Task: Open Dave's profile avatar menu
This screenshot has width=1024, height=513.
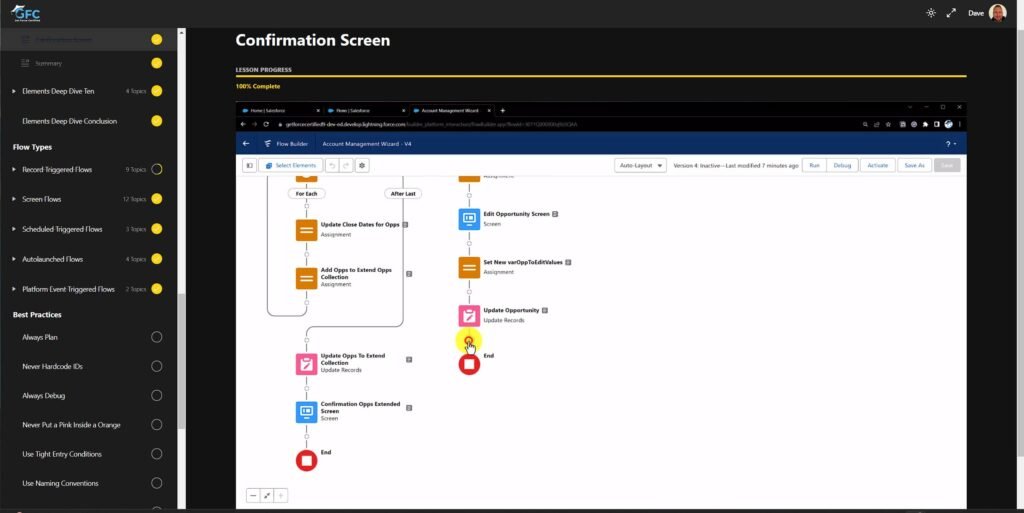Action: (x=997, y=12)
